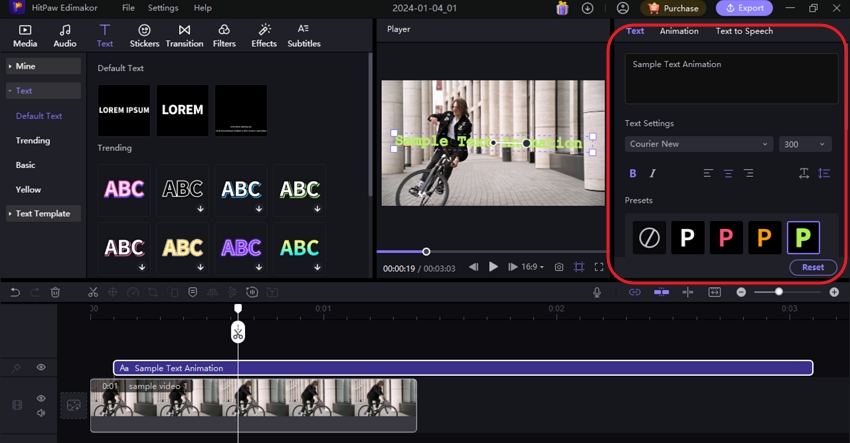Switch to the Animation tab
This screenshot has height=443, width=850.
click(679, 31)
